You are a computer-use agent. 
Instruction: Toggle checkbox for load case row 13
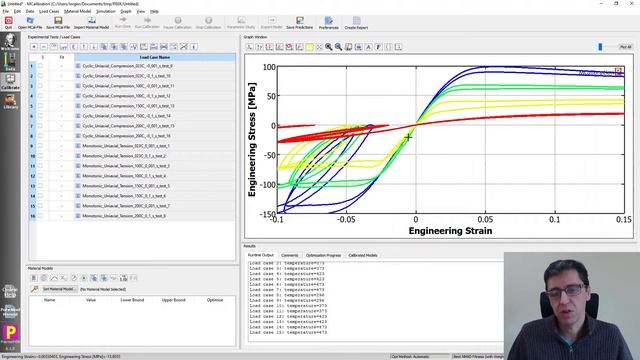40,186
